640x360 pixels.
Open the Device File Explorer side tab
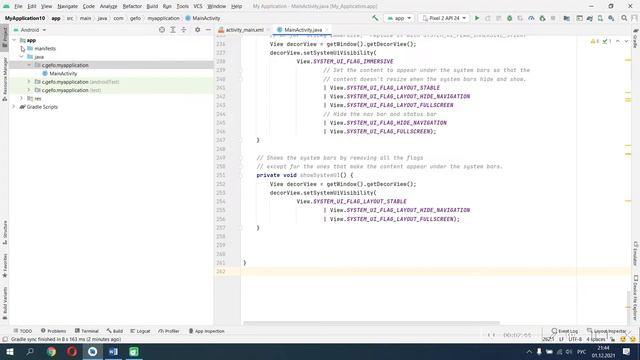(x=636, y=298)
